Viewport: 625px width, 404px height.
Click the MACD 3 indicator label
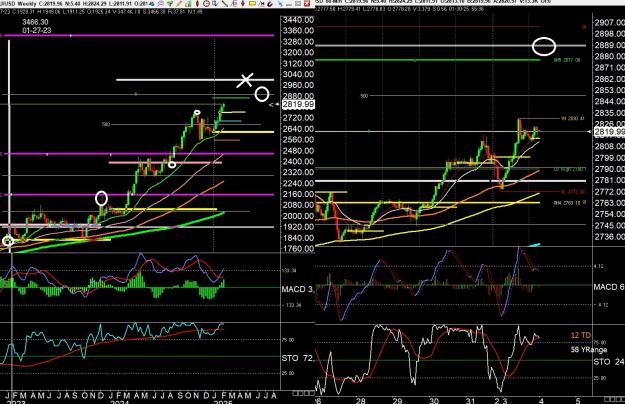click(x=297, y=289)
